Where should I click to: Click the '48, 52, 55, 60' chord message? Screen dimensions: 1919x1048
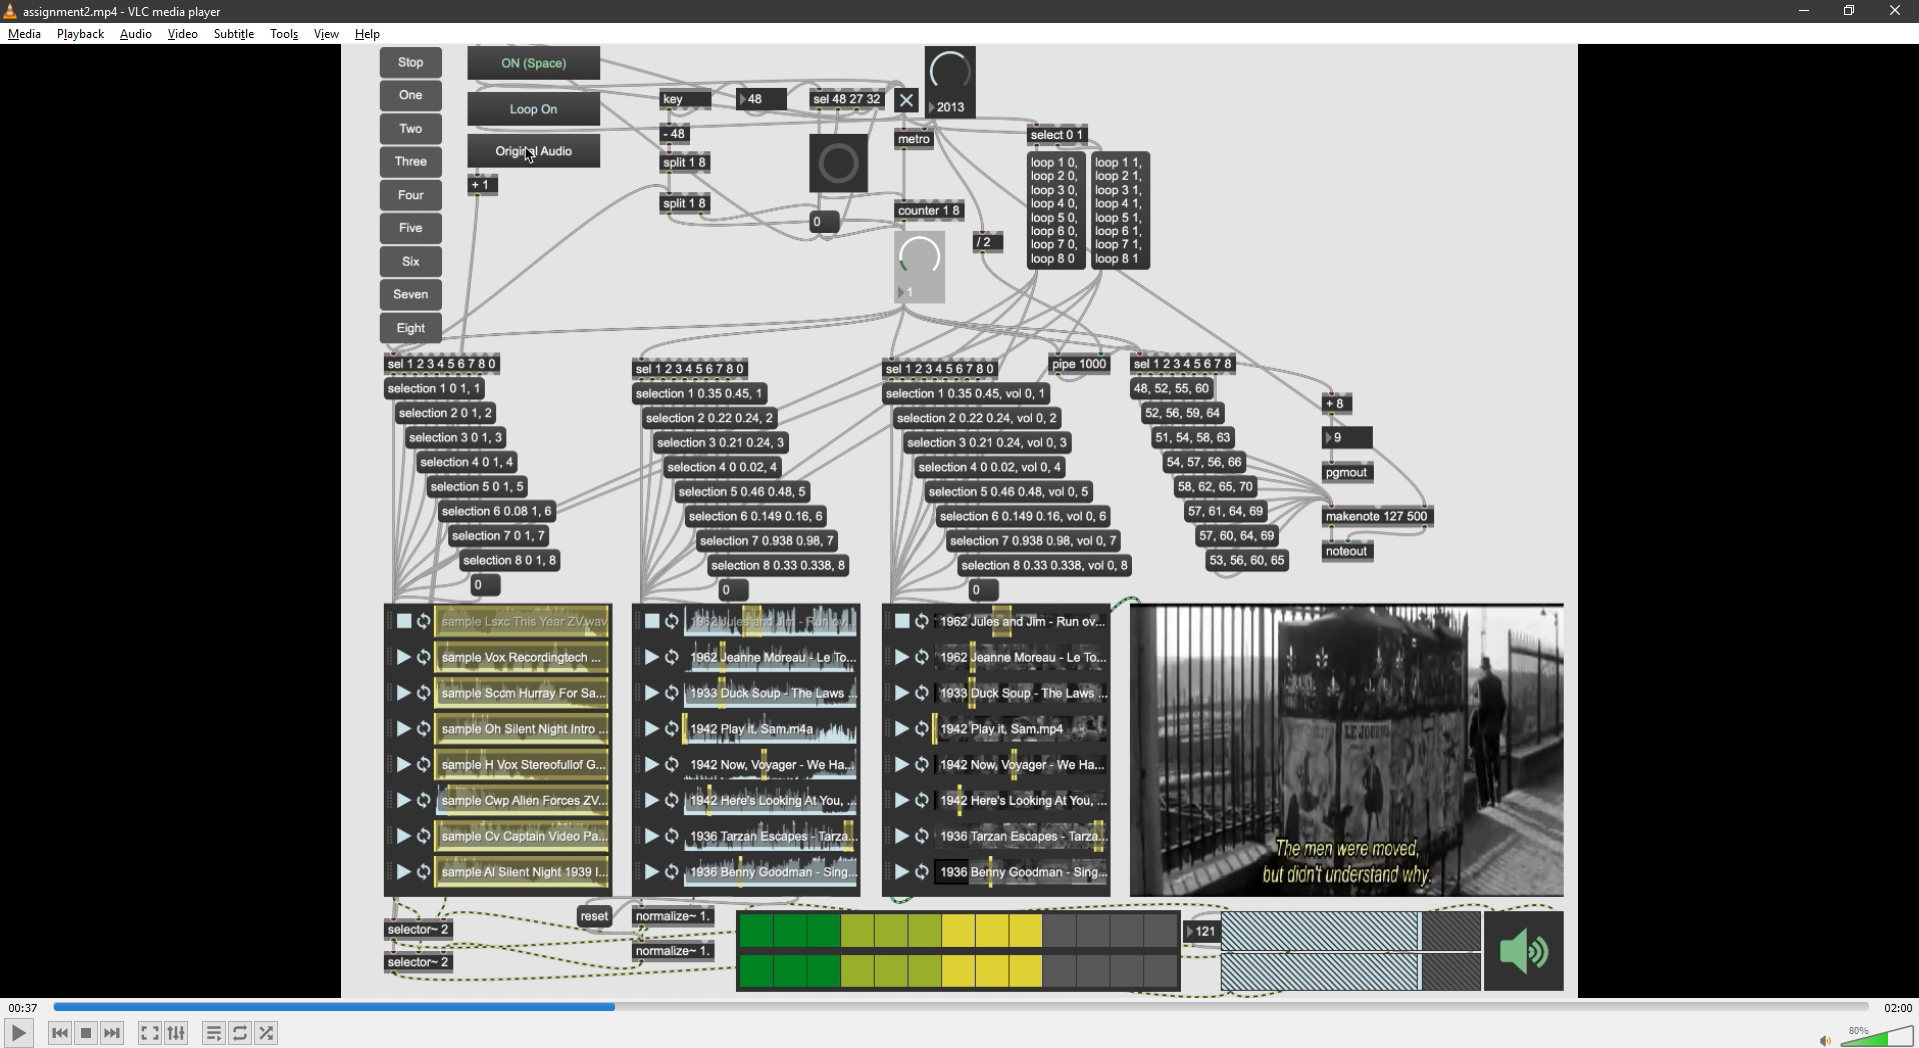point(1170,388)
